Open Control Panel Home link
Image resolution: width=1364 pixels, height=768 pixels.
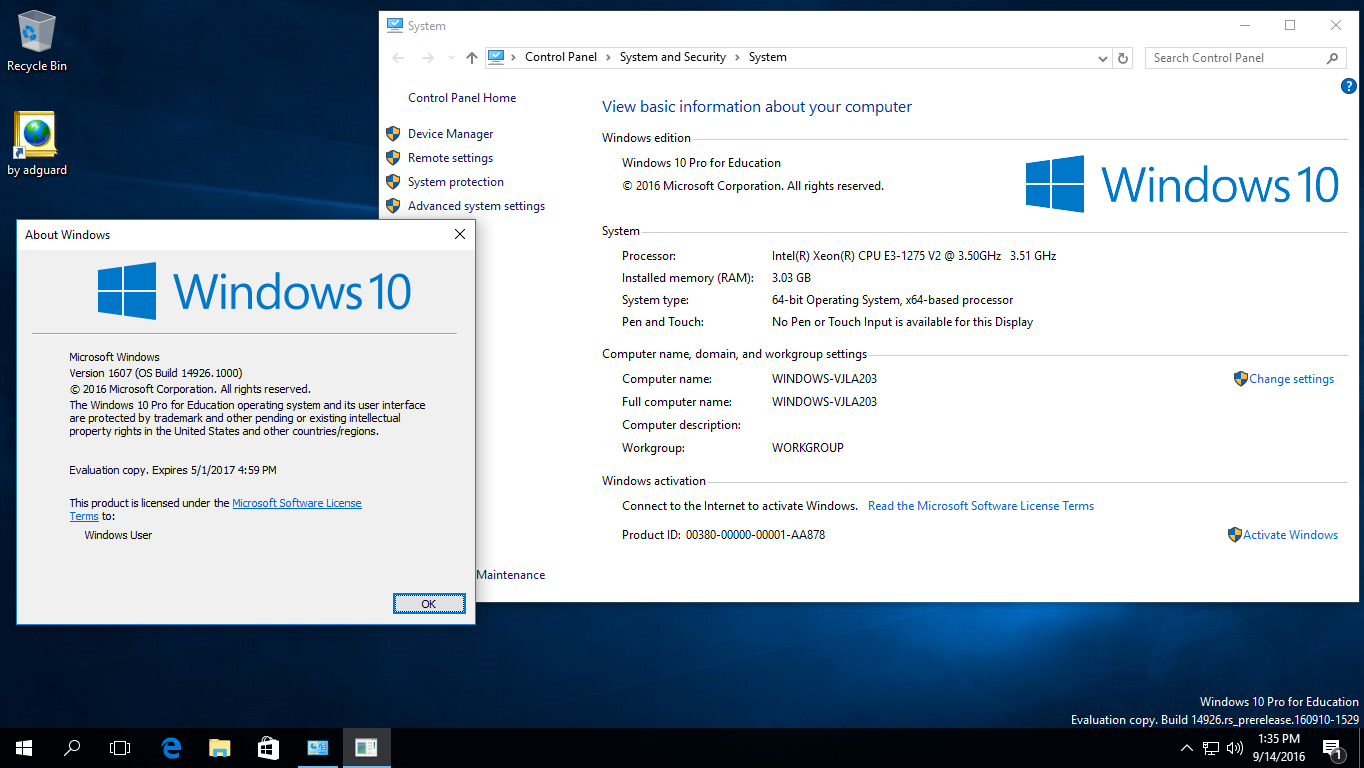coord(462,98)
